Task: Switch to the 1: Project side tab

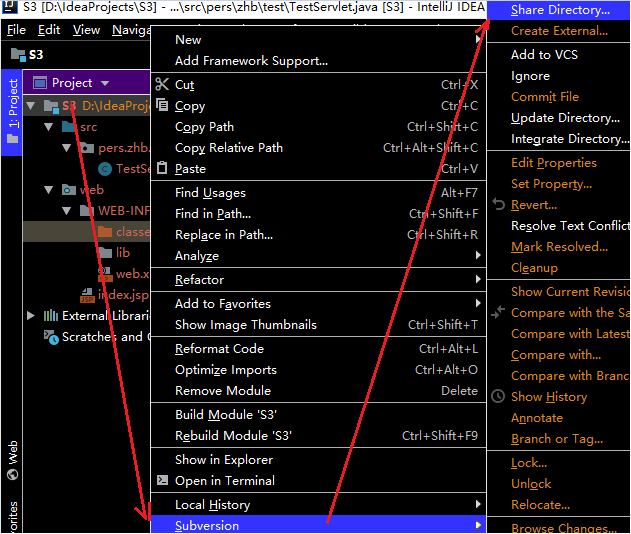Action: coord(12,112)
